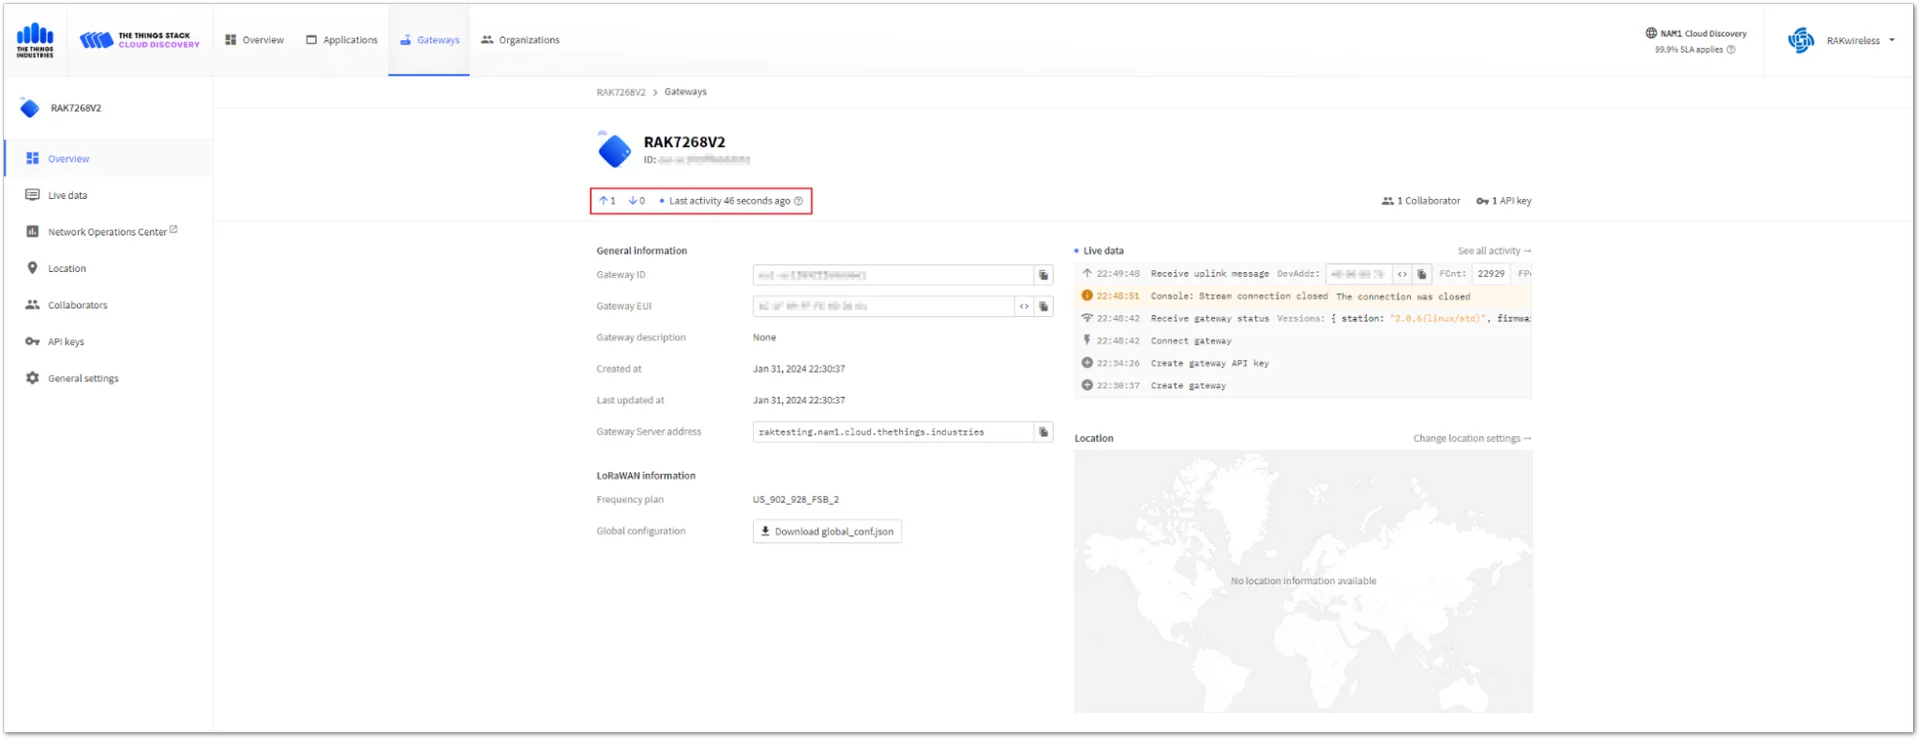Open NAM1 Cloud Discovery cluster selector
1920x740 pixels.
tap(1696, 33)
